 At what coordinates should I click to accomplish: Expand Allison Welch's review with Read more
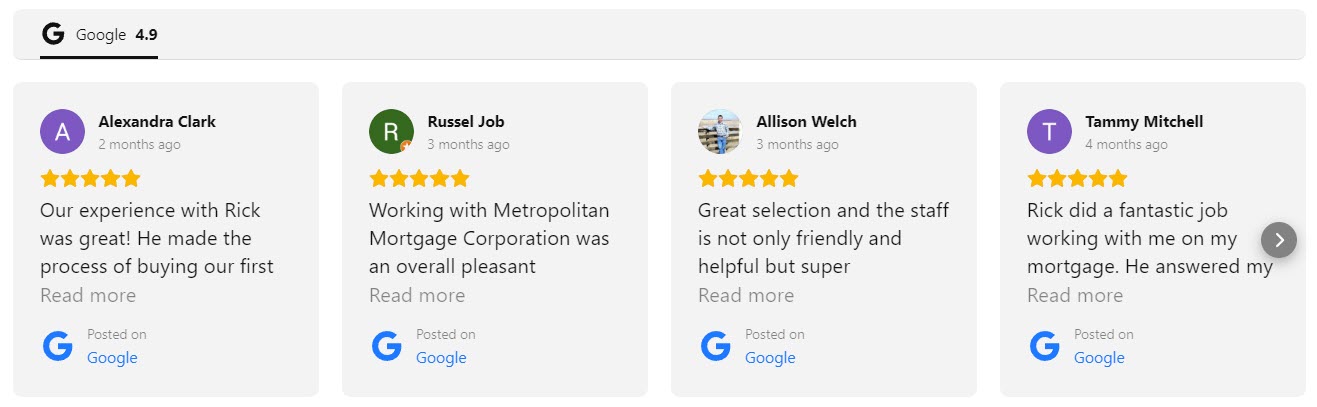(746, 295)
